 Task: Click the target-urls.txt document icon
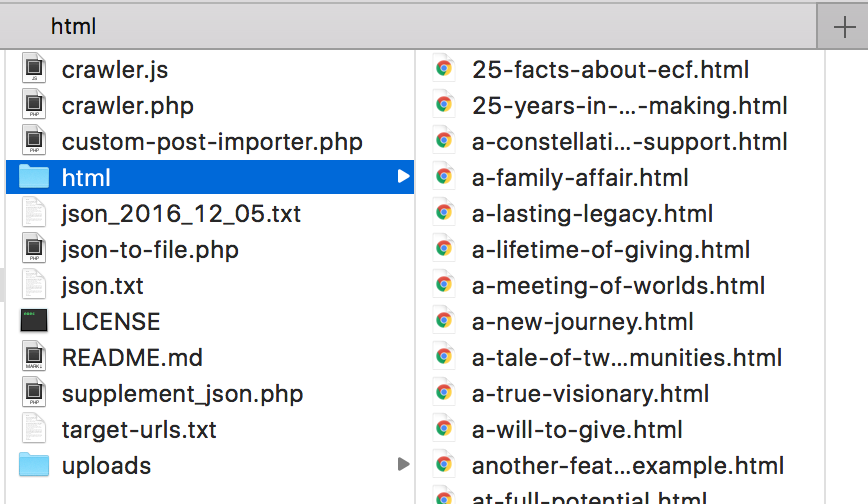pyautogui.click(x=34, y=428)
